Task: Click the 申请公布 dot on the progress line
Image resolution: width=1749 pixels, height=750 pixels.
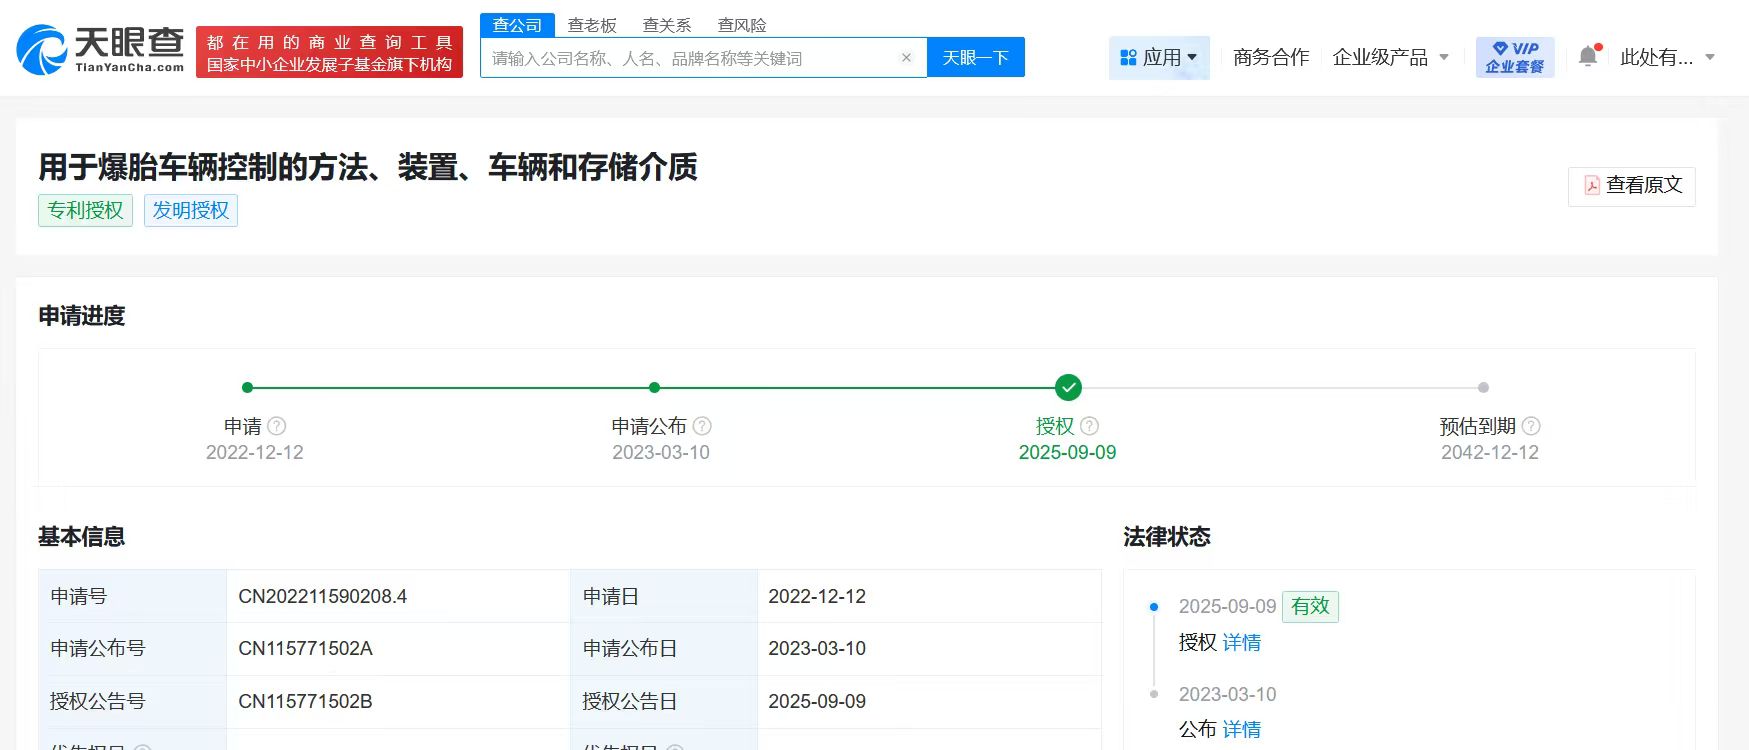Action: click(x=654, y=387)
